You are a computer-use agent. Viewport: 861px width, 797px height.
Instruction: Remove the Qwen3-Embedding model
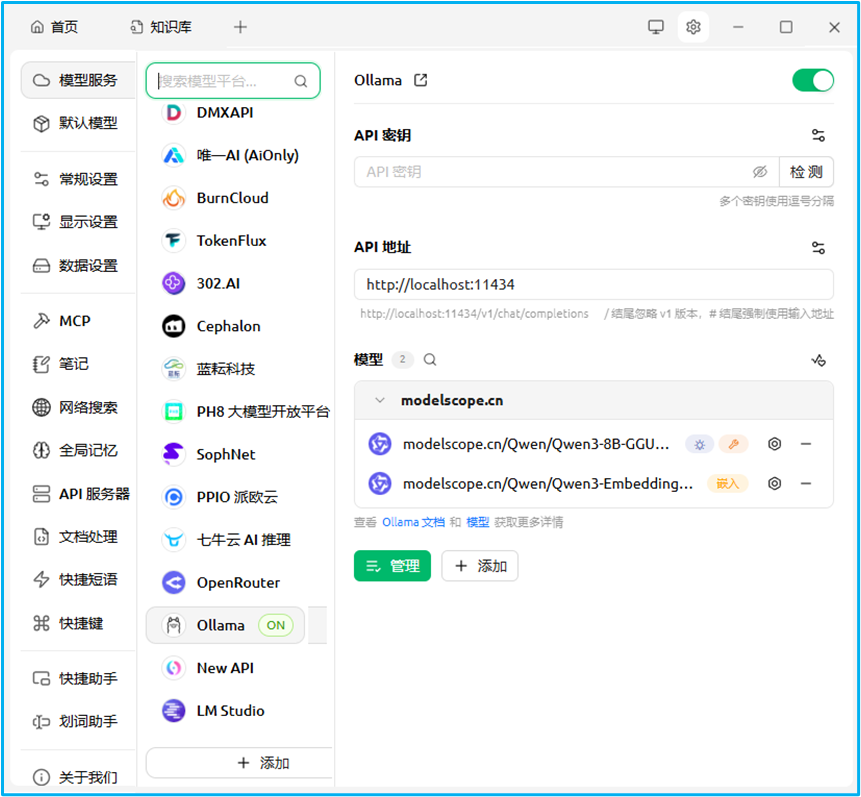pyautogui.click(x=806, y=483)
